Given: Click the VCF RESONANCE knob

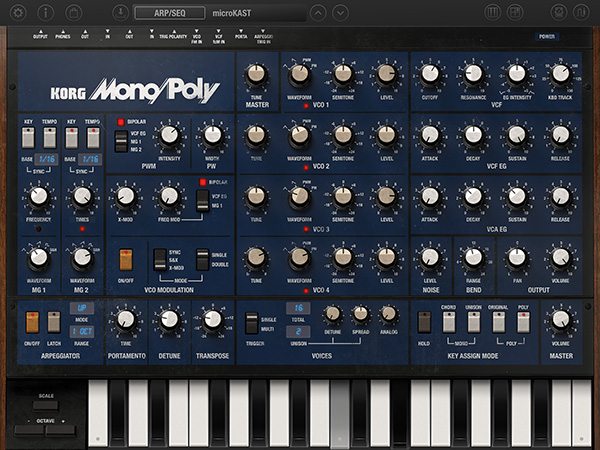Looking at the screenshot, I should 474,74.
